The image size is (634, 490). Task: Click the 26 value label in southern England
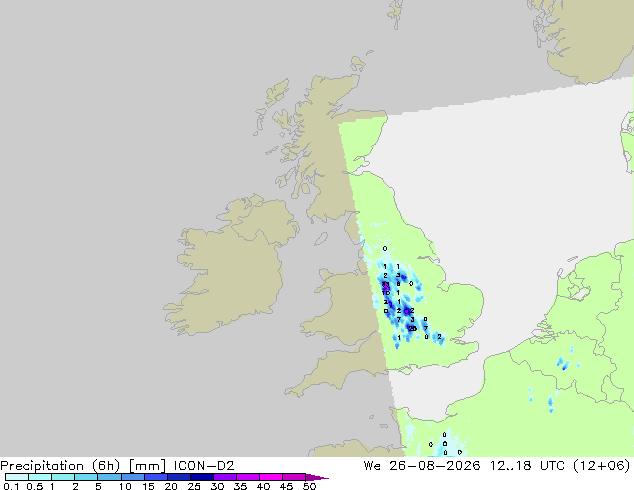coord(412,328)
